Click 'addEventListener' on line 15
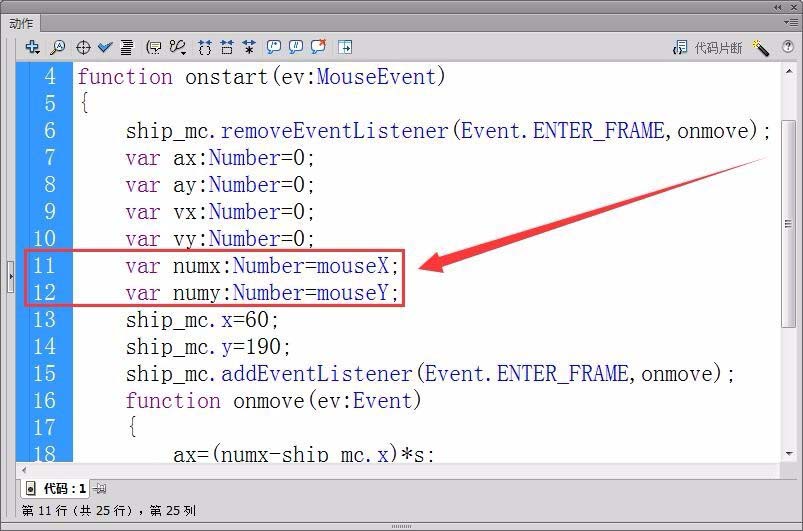The width and height of the screenshot is (803, 531). [316, 374]
